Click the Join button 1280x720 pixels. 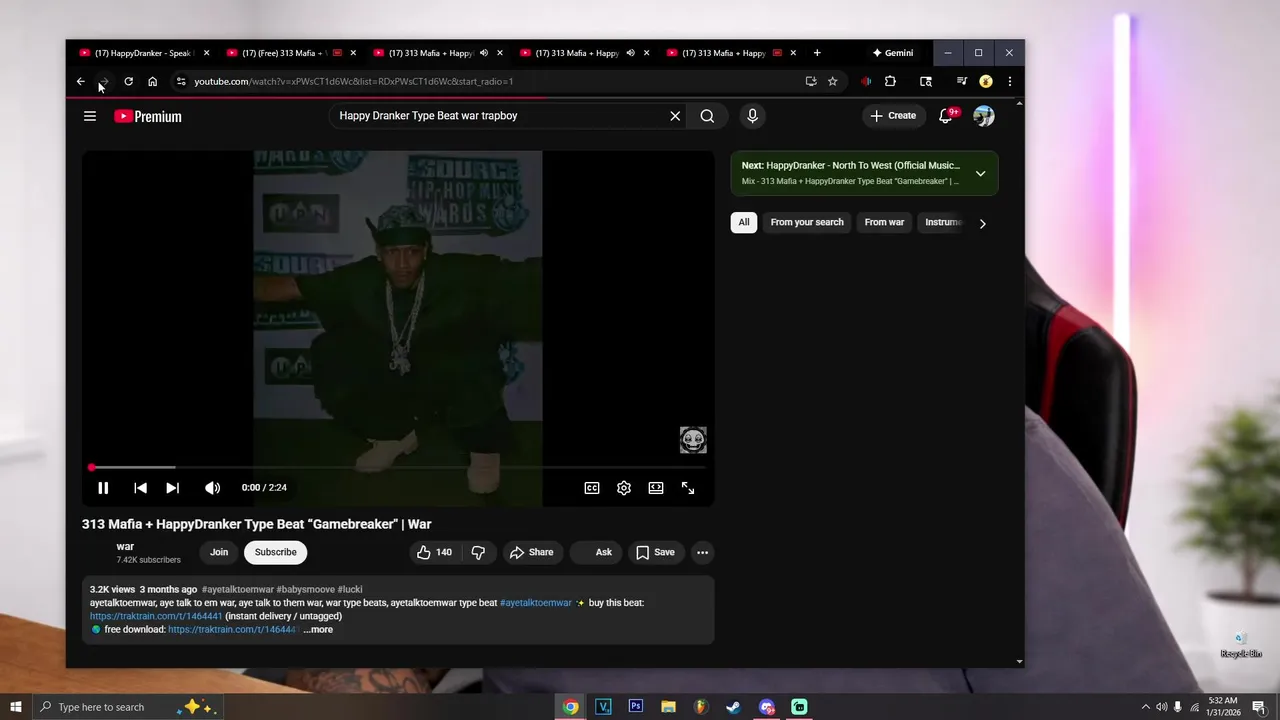click(219, 552)
